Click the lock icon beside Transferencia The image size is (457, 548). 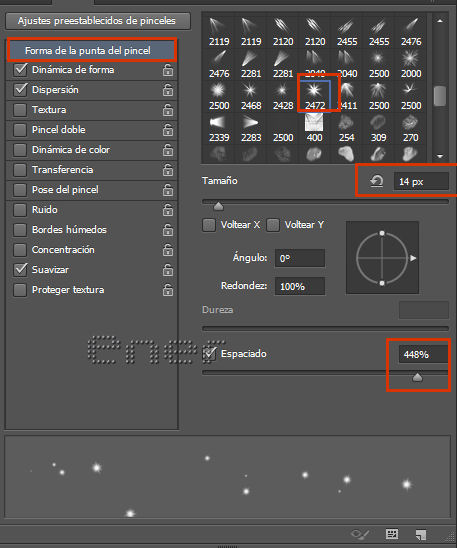tap(168, 170)
